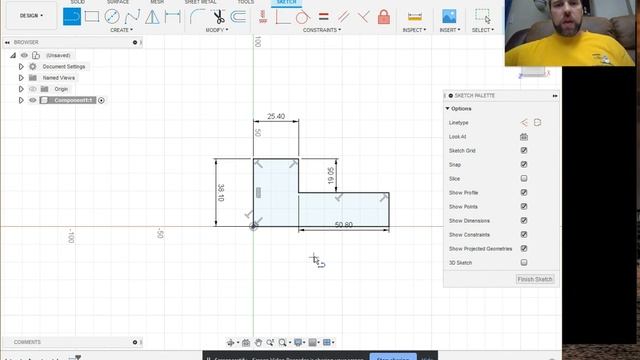Activate Component1:1 radio button
This screenshot has height=360, width=640.
101,100
